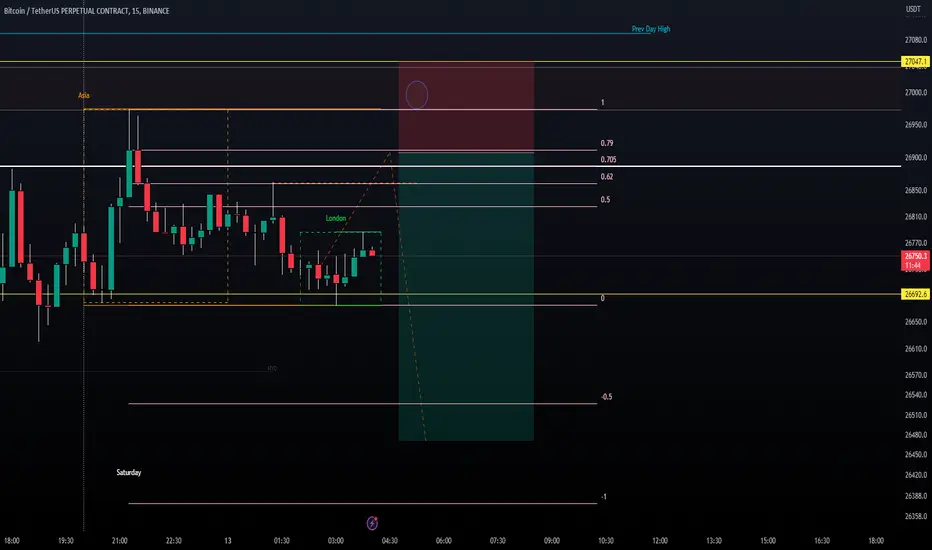Click the lightning event icon on time axis

click(x=372, y=523)
